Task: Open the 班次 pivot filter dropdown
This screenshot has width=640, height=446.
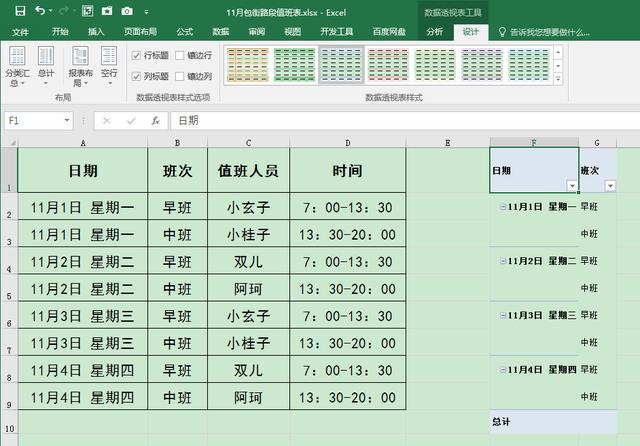Action: click(610, 186)
